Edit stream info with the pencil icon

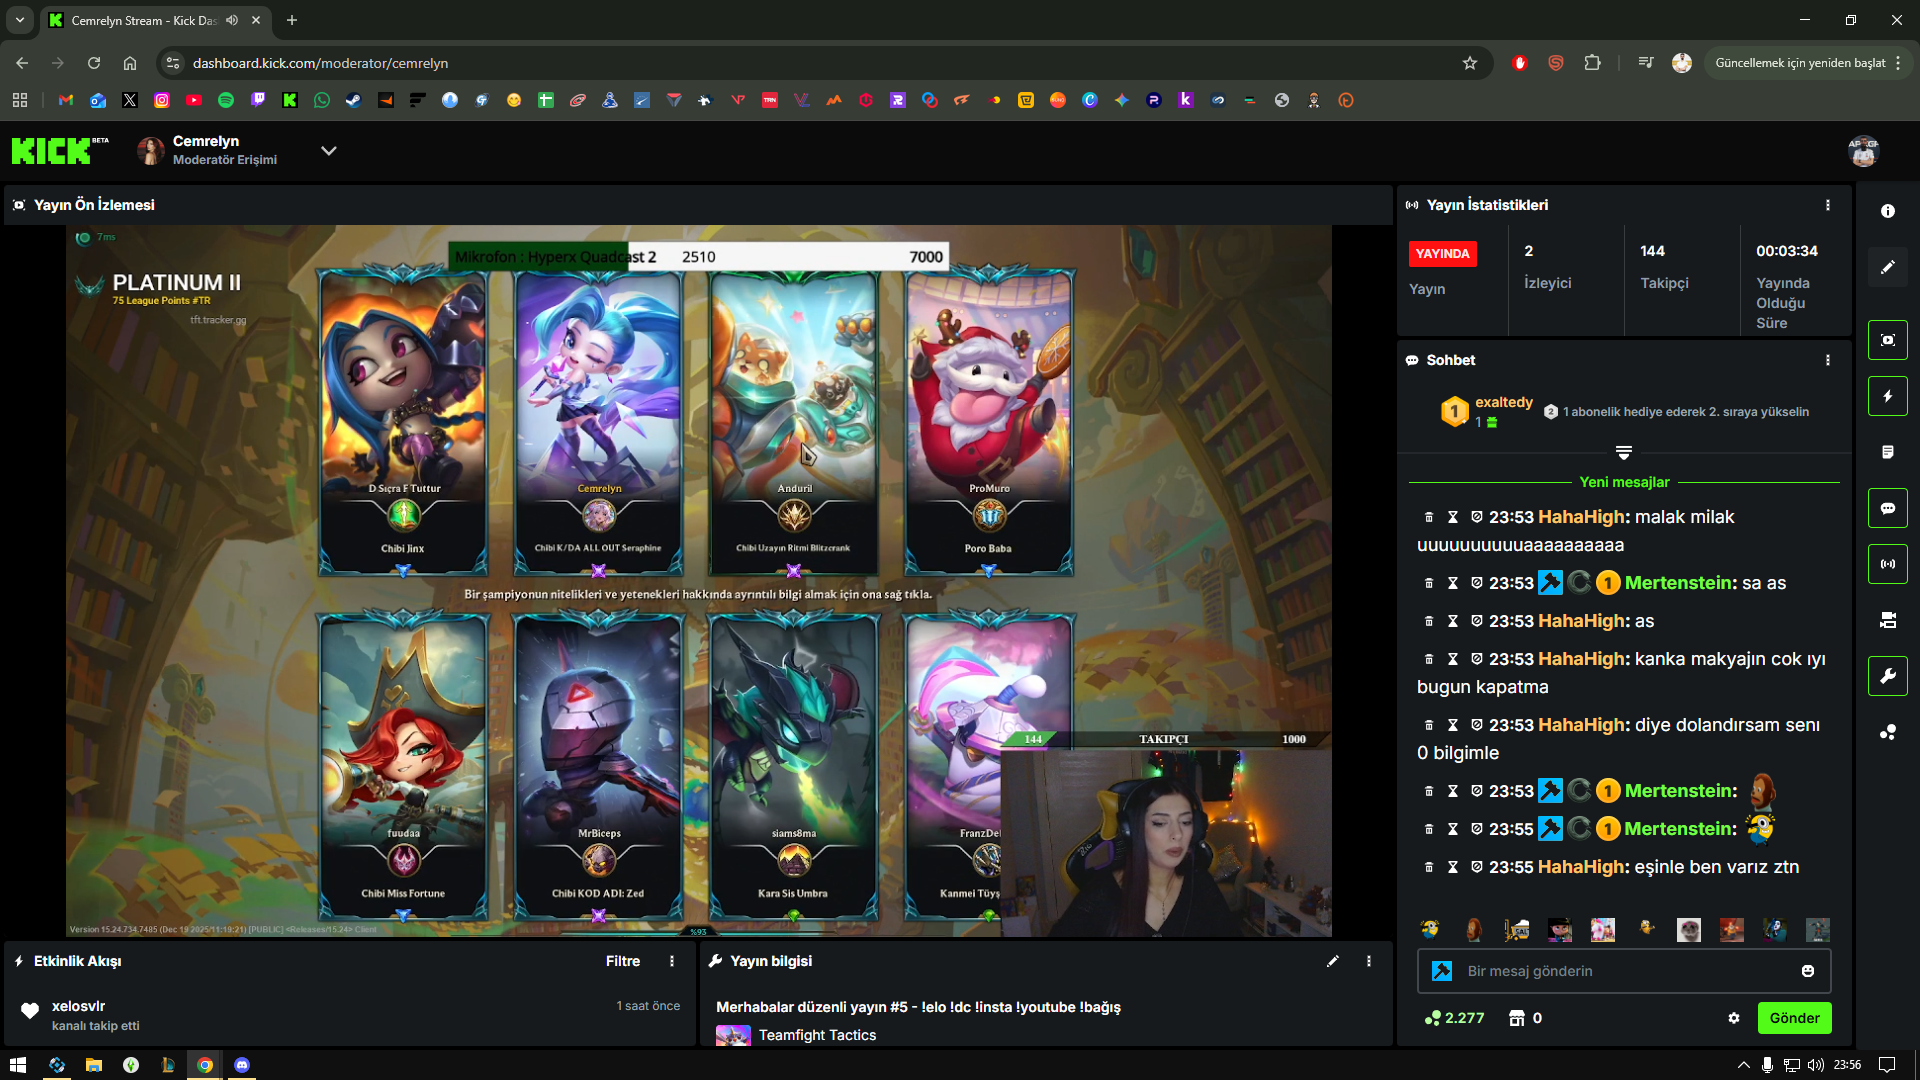pos(1333,961)
